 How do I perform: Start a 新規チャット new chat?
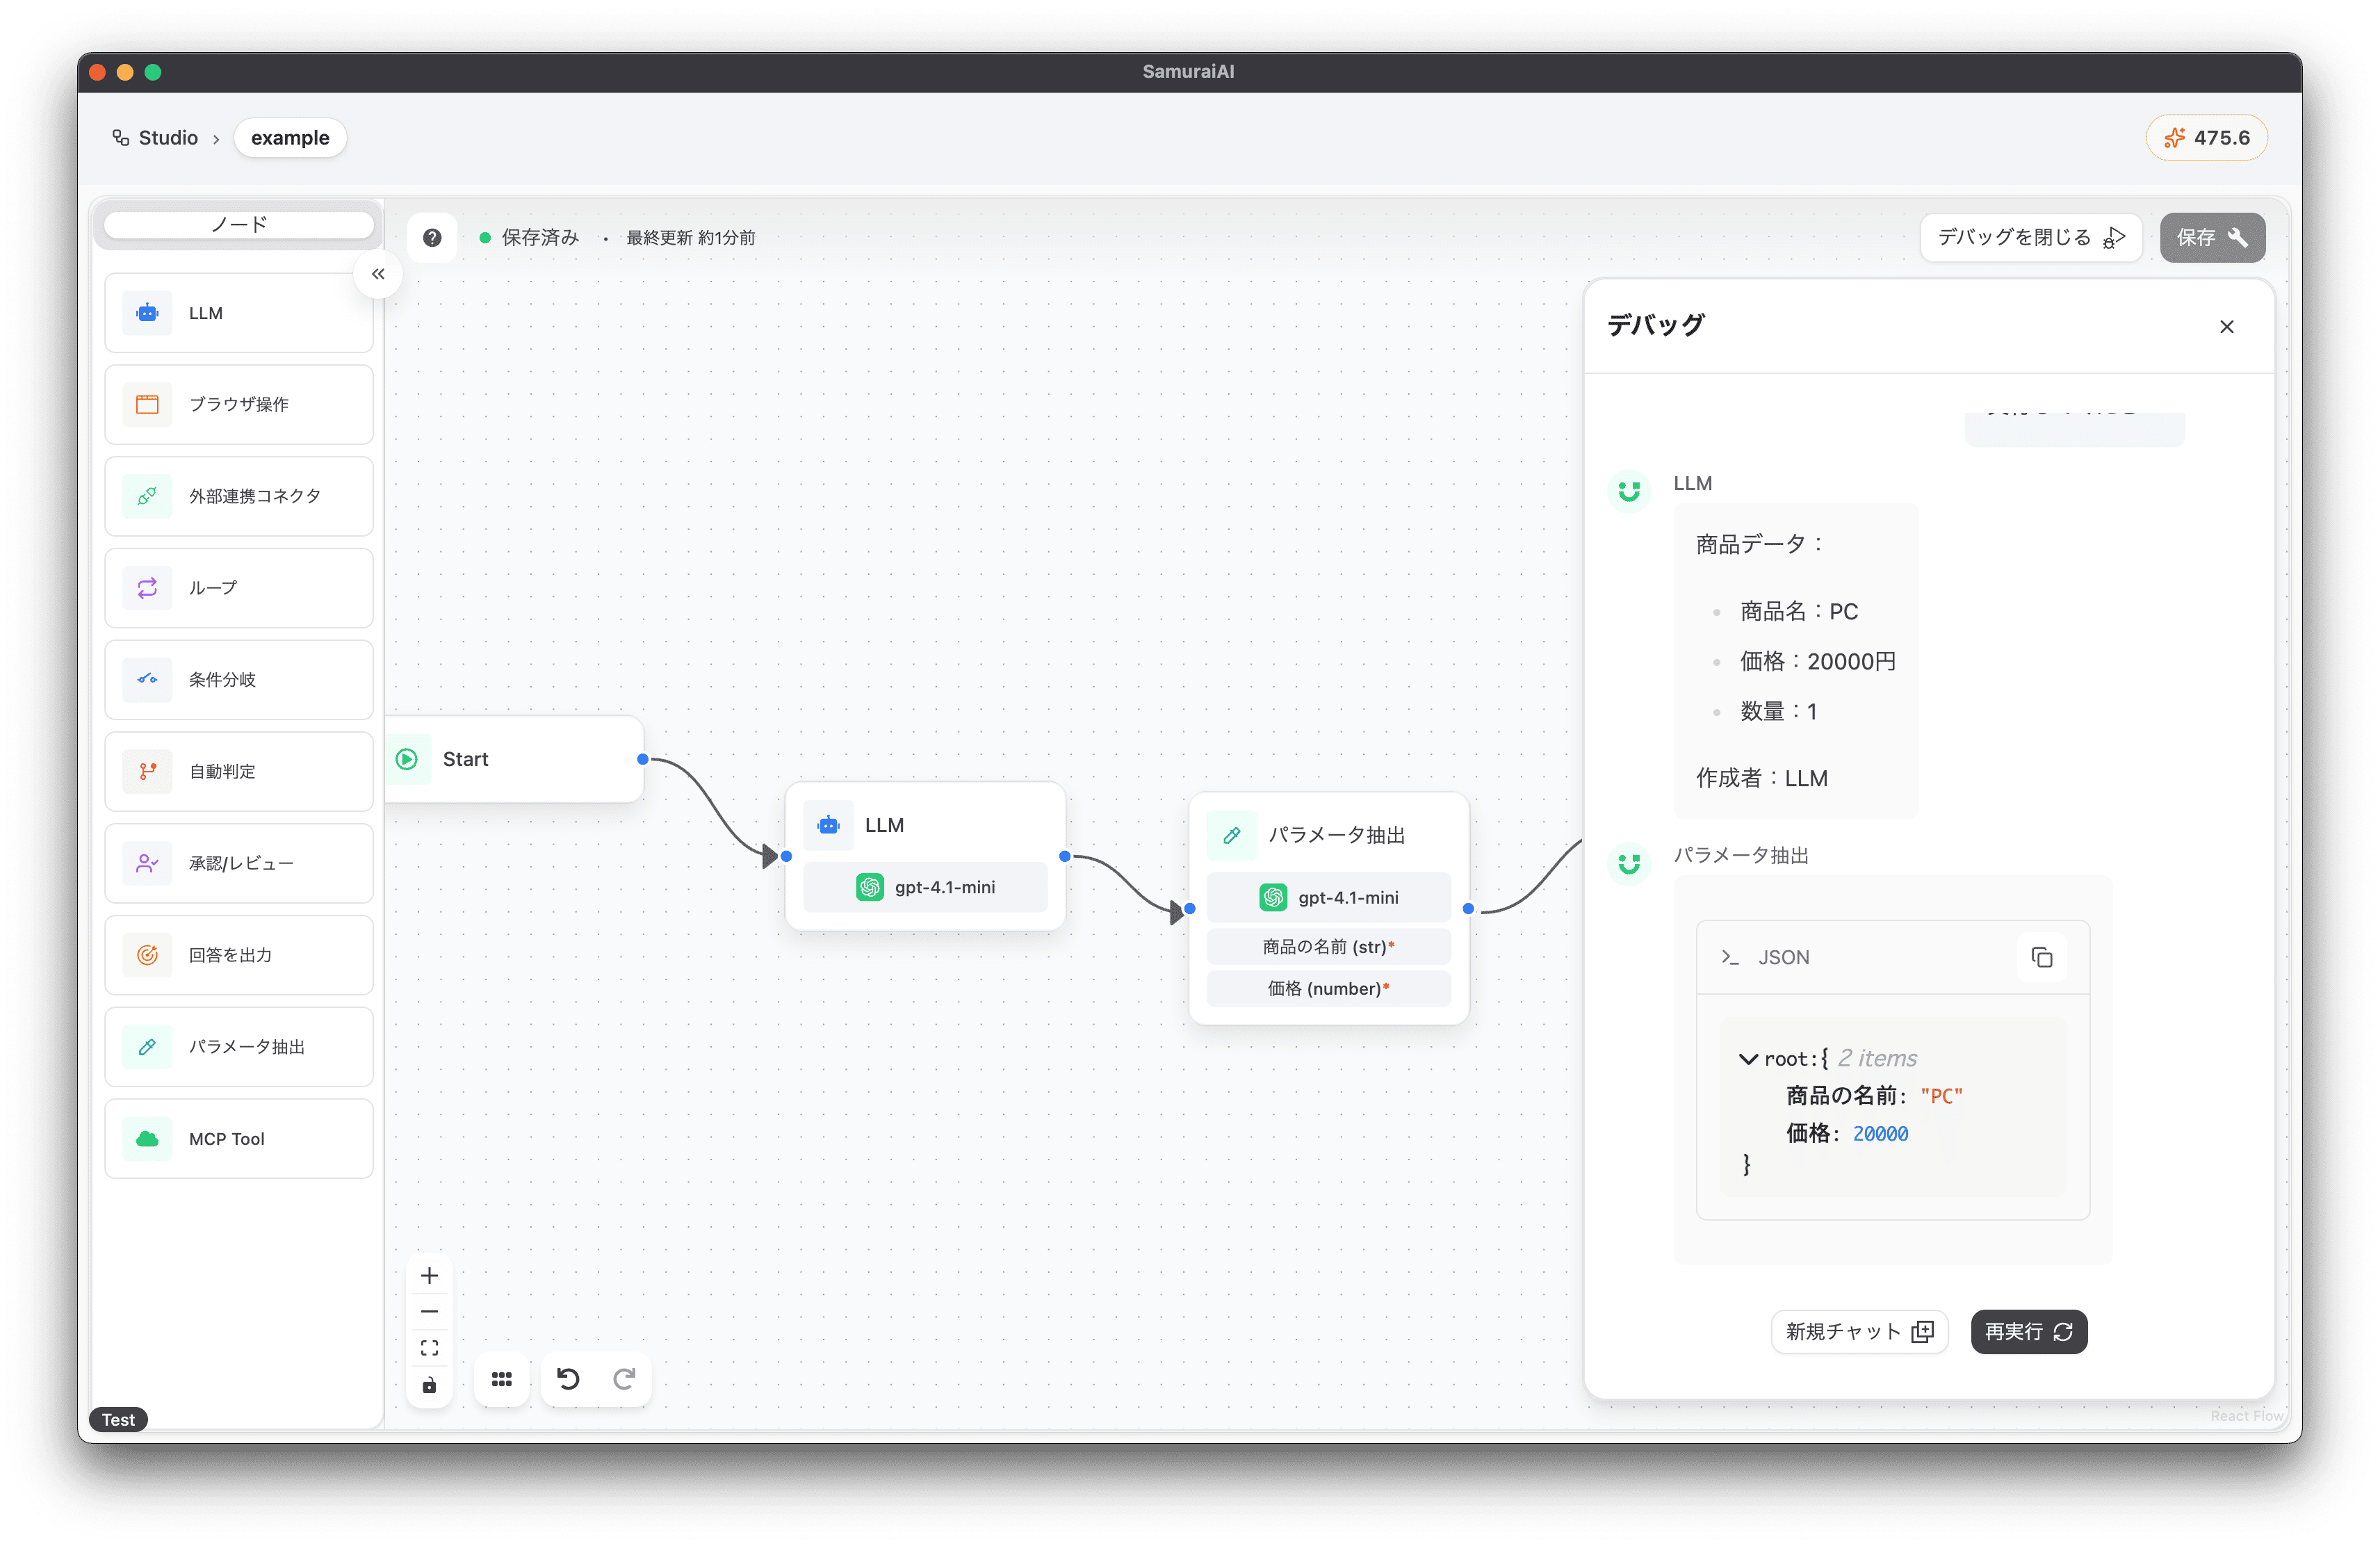tap(1859, 1332)
